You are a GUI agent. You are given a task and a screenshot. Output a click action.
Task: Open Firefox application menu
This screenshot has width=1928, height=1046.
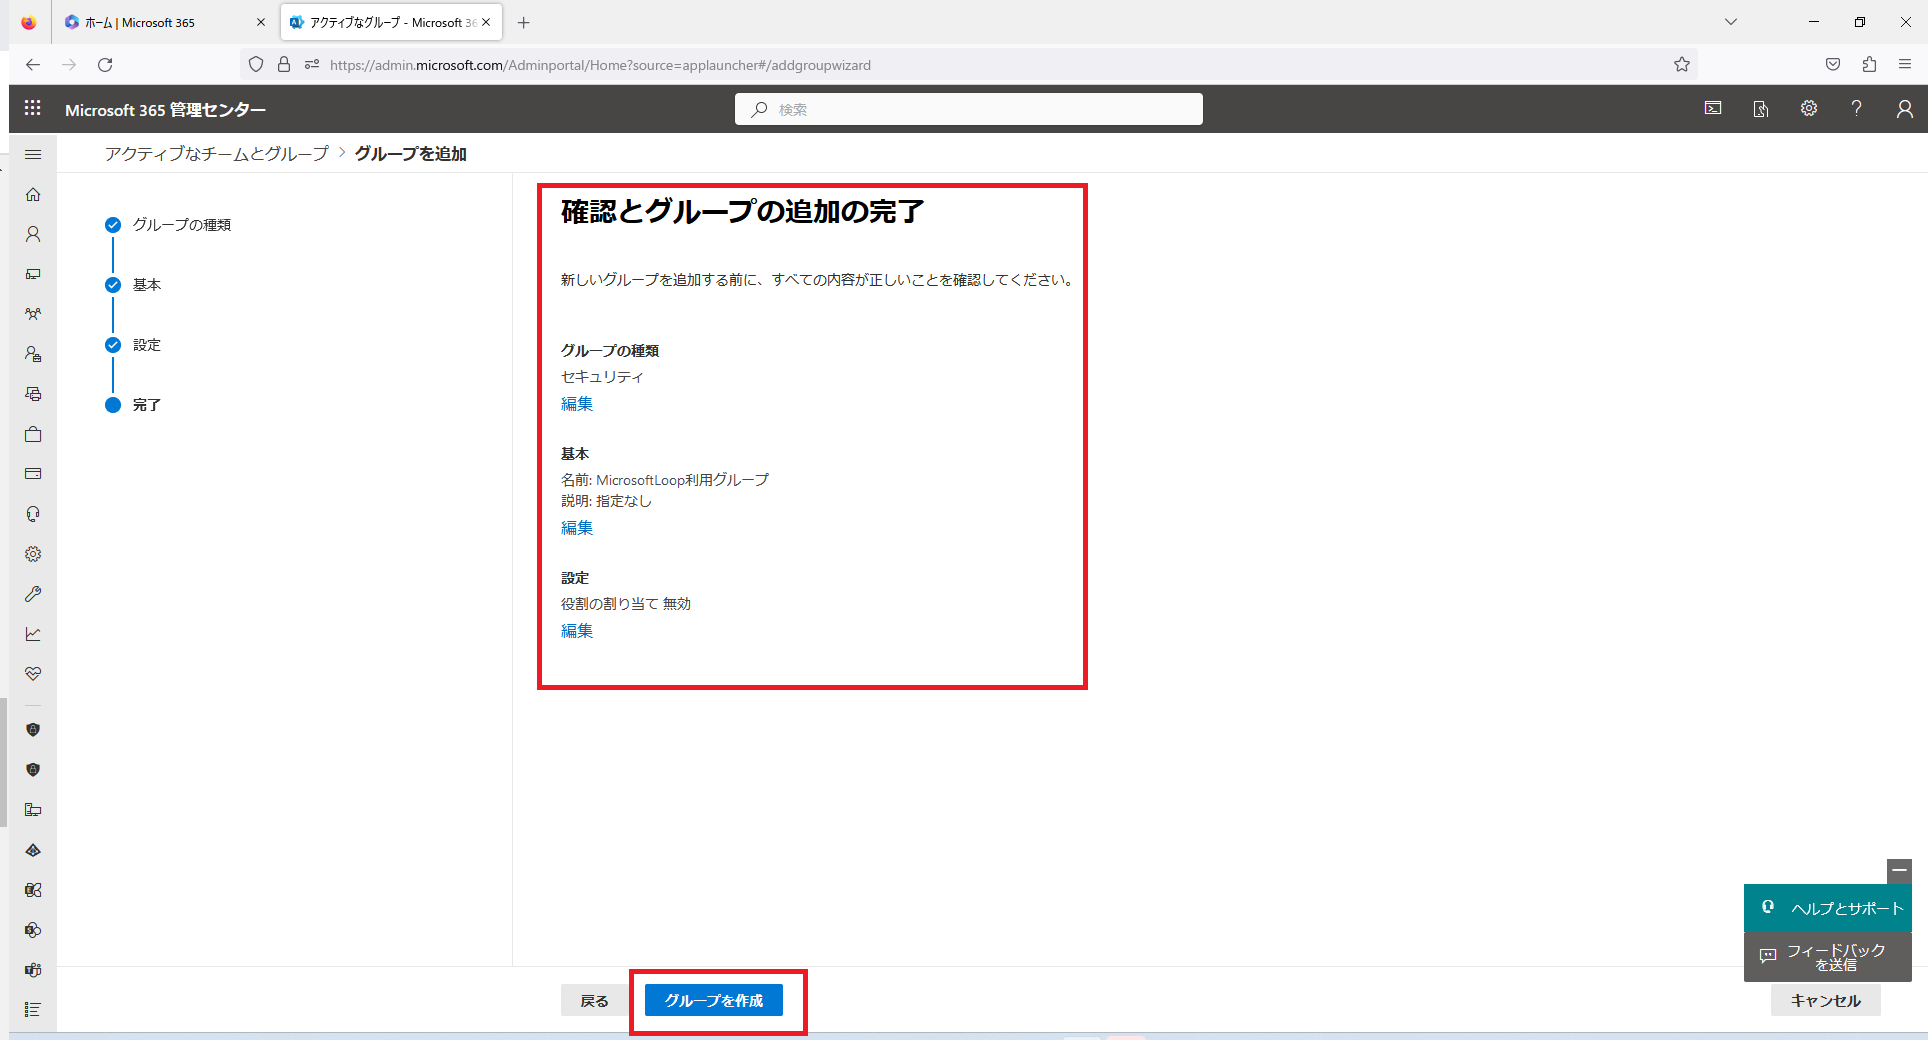pos(1905,64)
